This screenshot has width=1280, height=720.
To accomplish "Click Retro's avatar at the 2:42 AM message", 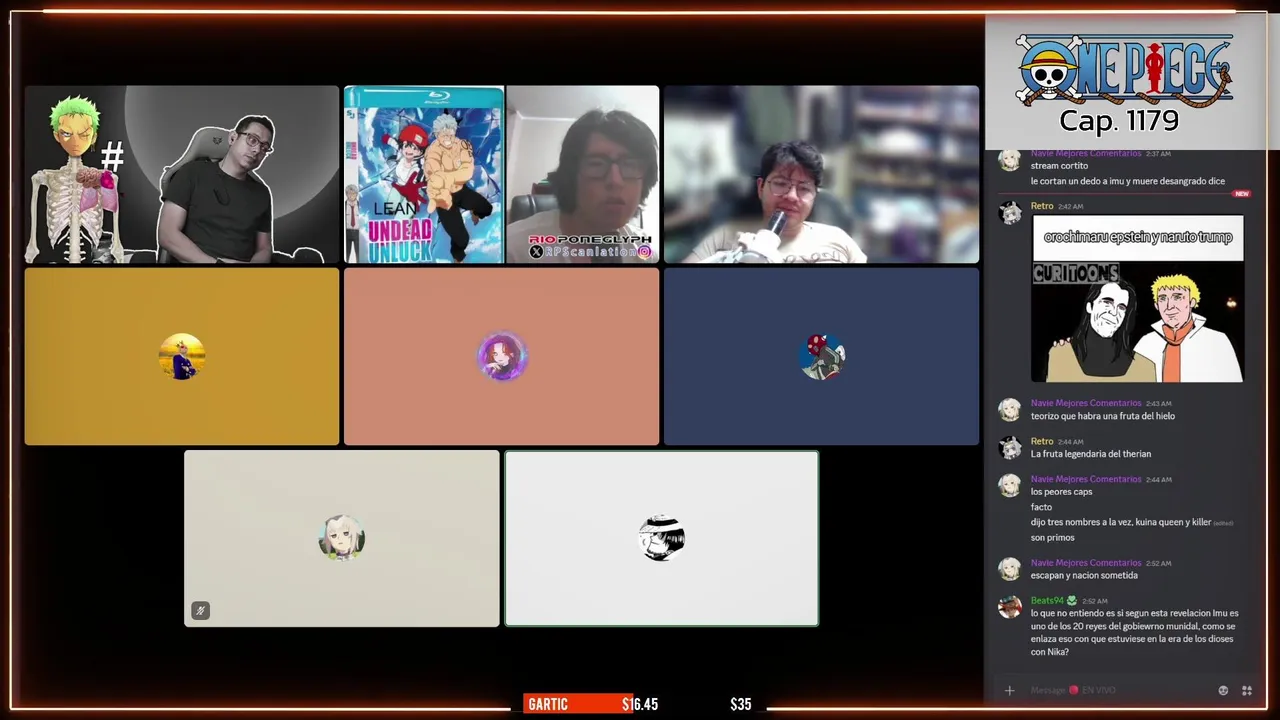I will 1010,212.
